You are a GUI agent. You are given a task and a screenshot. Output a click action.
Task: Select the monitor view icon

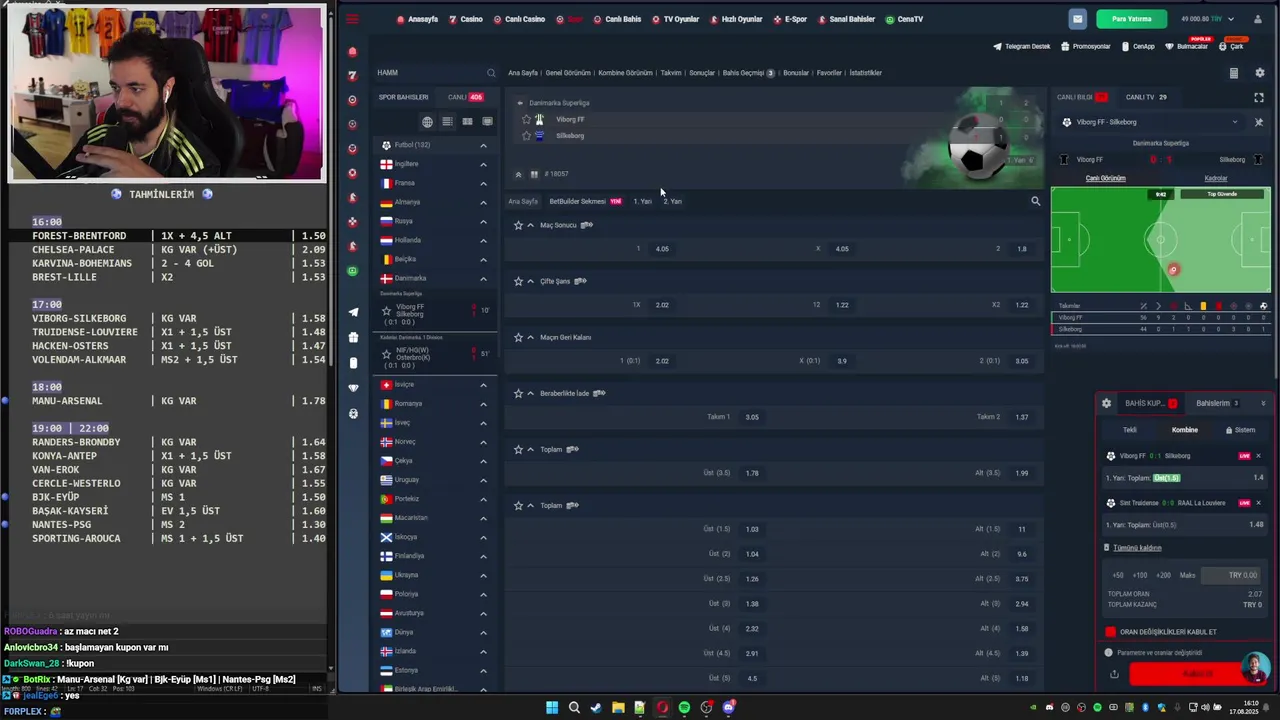point(487,122)
